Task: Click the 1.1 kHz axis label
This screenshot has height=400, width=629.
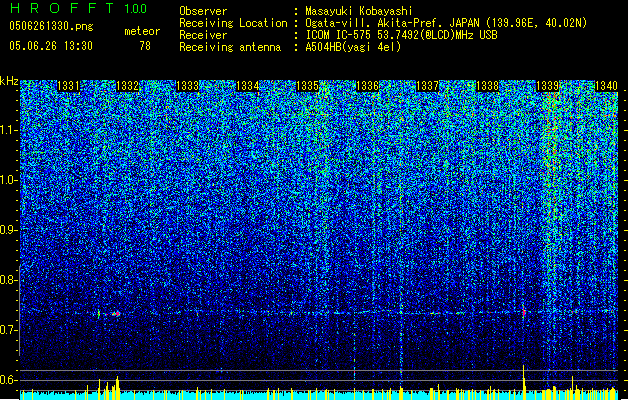Action: pyautogui.click(x=8, y=130)
